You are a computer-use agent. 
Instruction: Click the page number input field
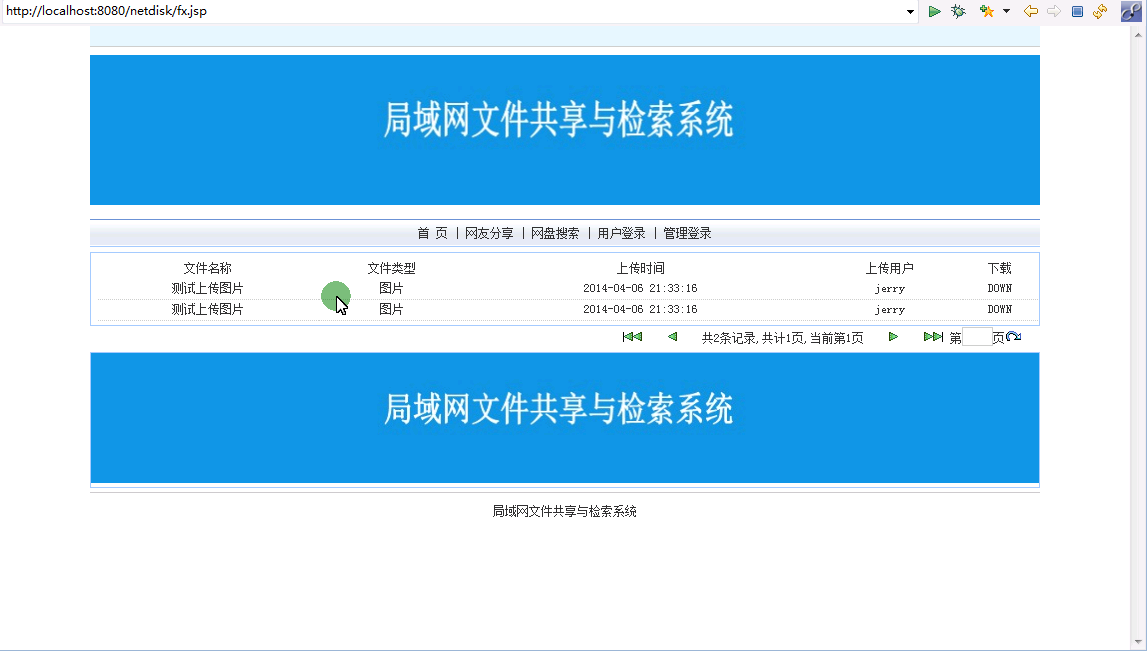coord(977,337)
